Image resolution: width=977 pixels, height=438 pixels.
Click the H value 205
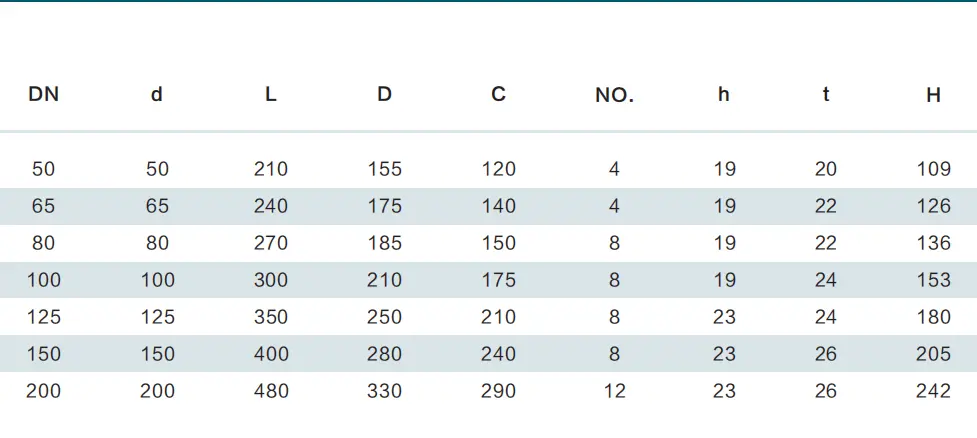coord(933,354)
